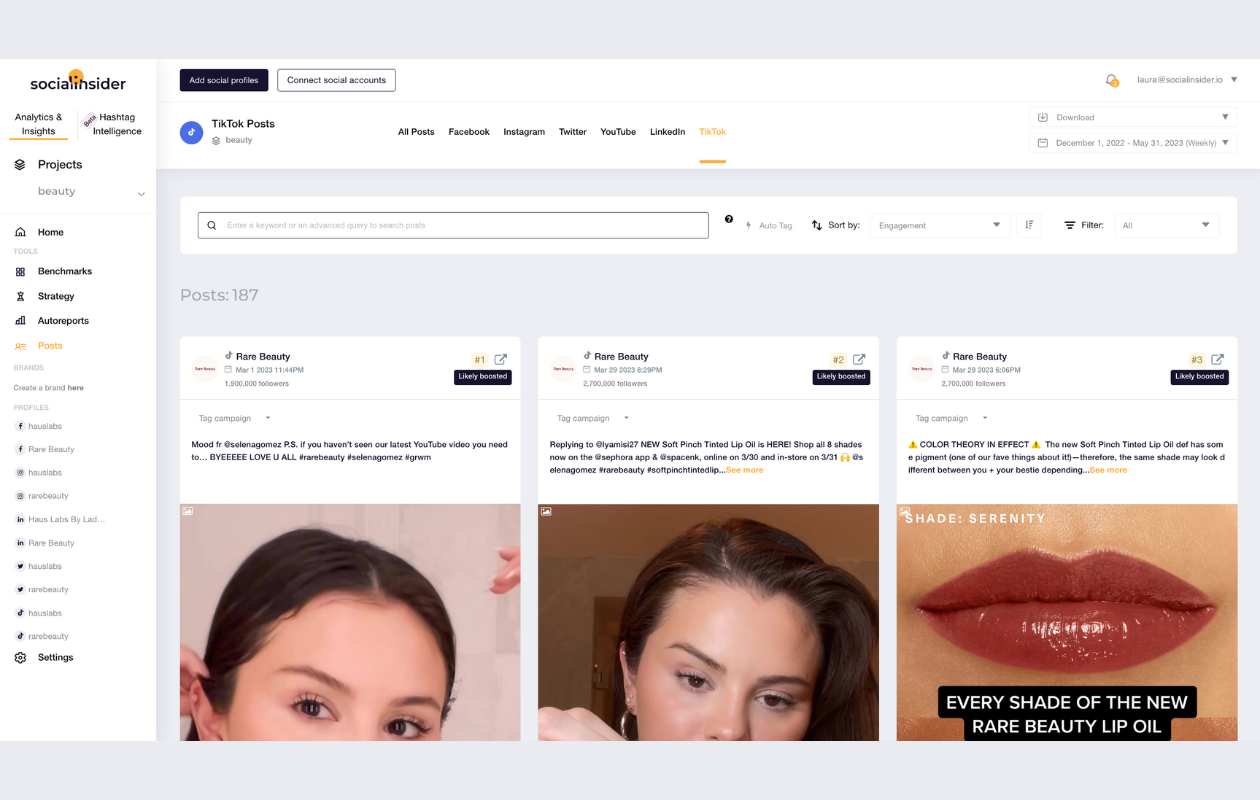Click the Auto Tag lightning icon
The image size is (1260, 800).
pos(749,226)
